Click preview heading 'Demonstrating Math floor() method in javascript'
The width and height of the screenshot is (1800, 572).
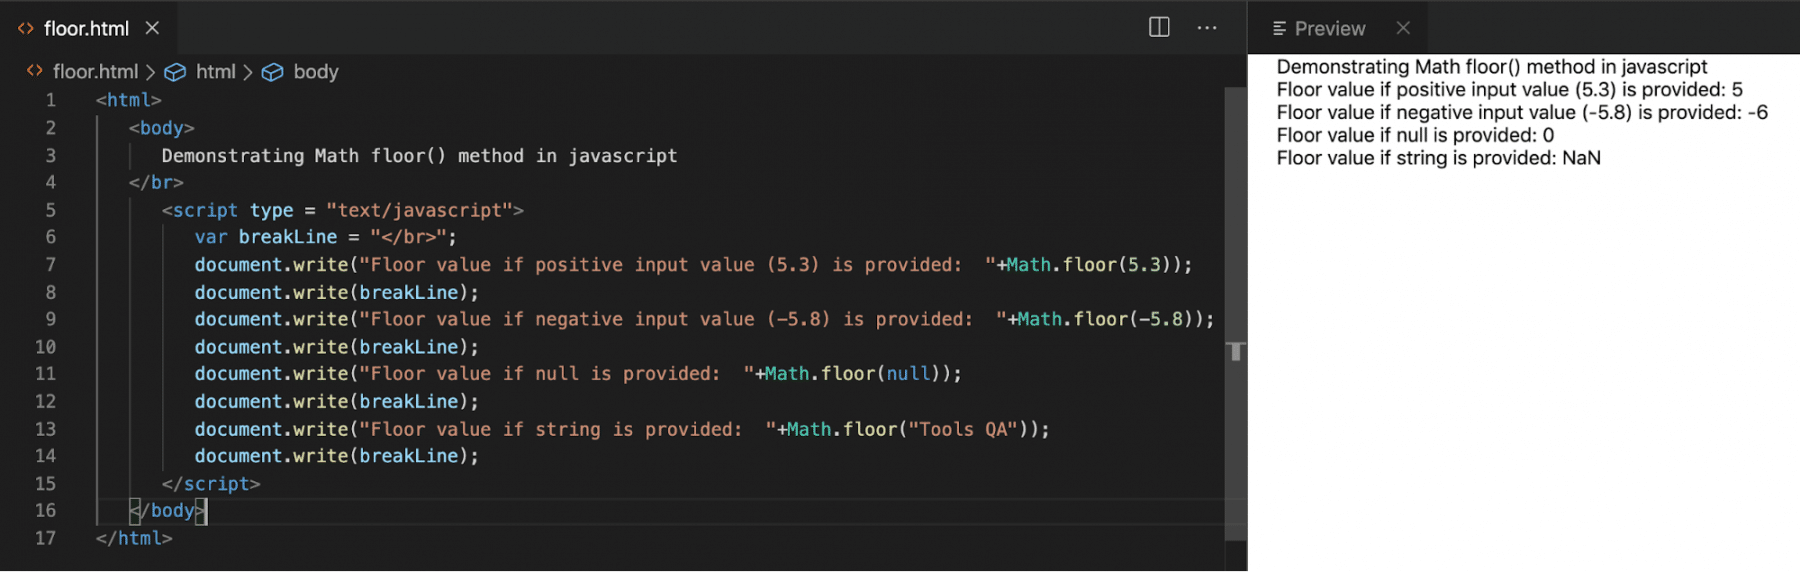(x=1492, y=67)
